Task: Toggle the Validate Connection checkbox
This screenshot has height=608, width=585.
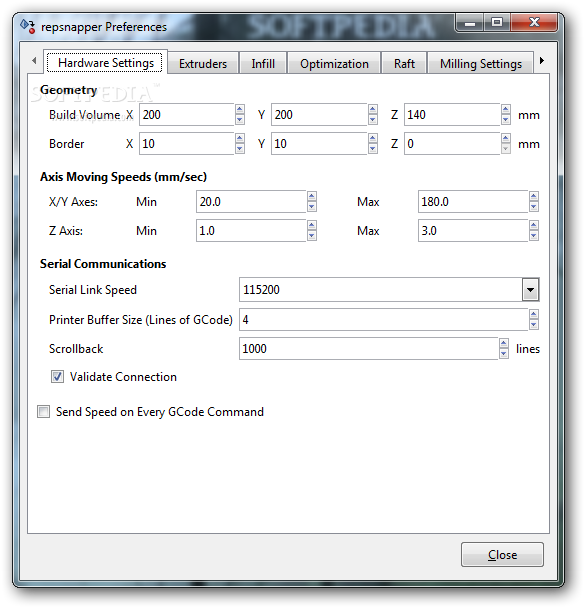Action: (x=57, y=377)
